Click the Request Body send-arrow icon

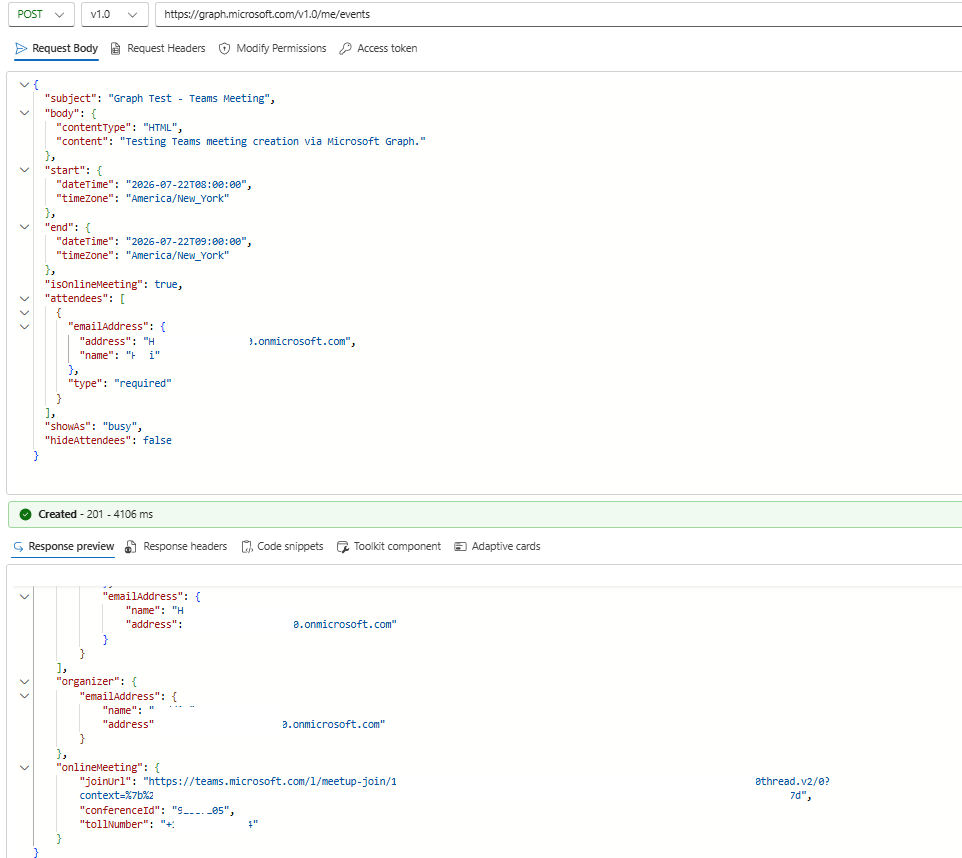point(21,48)
